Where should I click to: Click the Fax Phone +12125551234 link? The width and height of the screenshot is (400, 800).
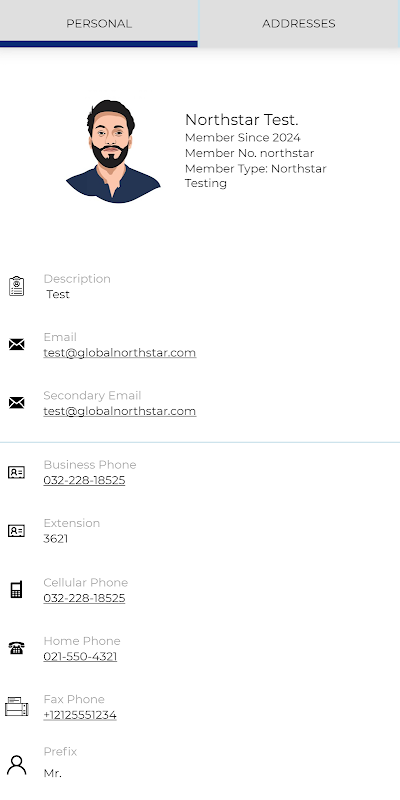coord(80,715)
